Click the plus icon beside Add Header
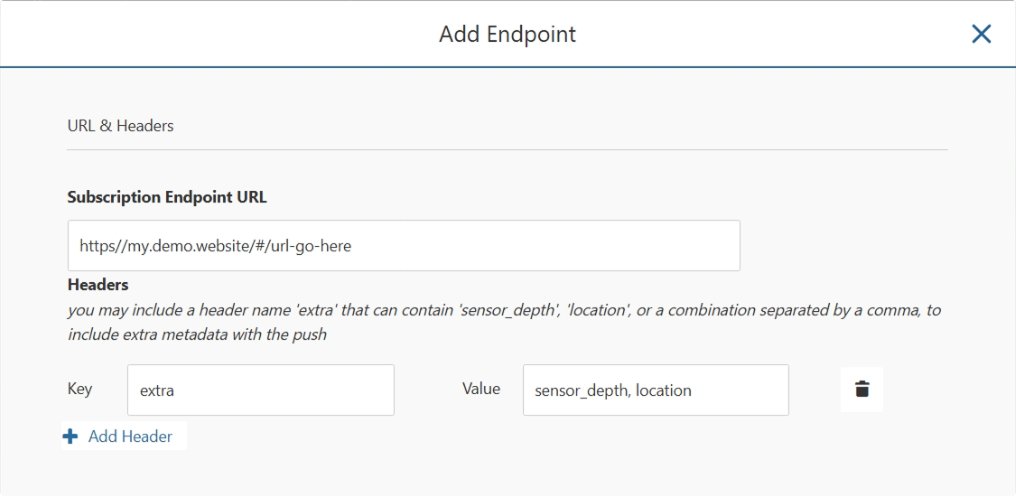 [x=71, y=436]
